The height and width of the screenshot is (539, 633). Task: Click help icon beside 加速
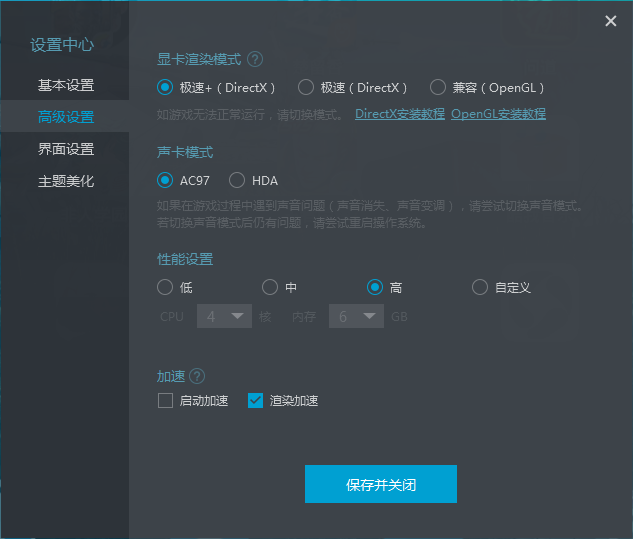click(x=197, y=377)
